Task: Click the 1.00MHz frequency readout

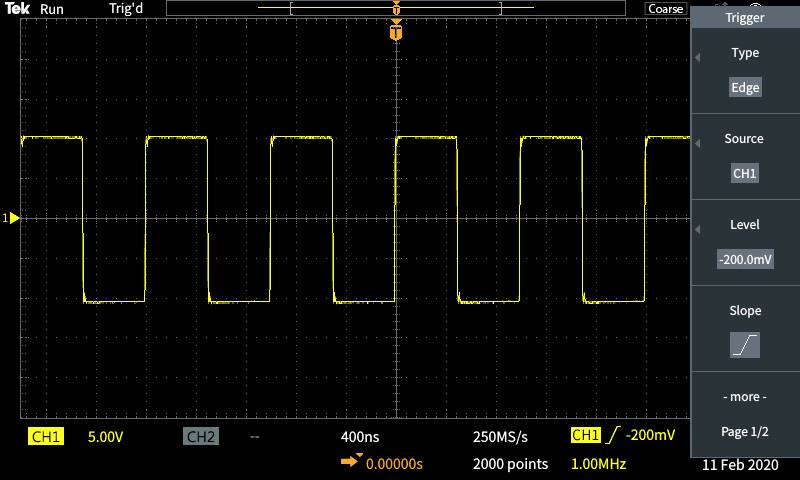Action: [598, 464]
